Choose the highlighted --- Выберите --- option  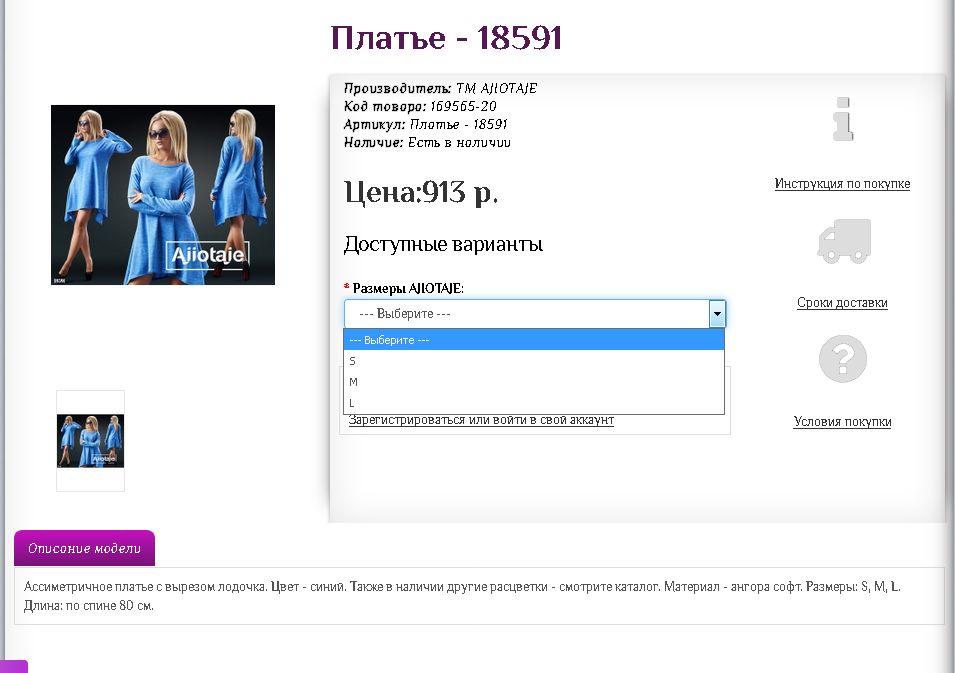pos(534,340)
